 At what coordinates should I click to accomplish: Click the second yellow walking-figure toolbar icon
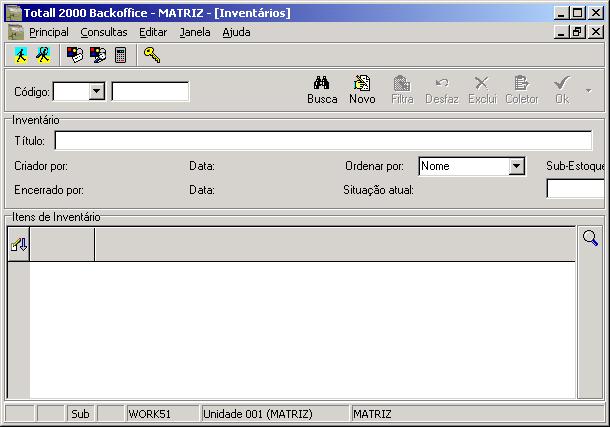tap(43, 55)
